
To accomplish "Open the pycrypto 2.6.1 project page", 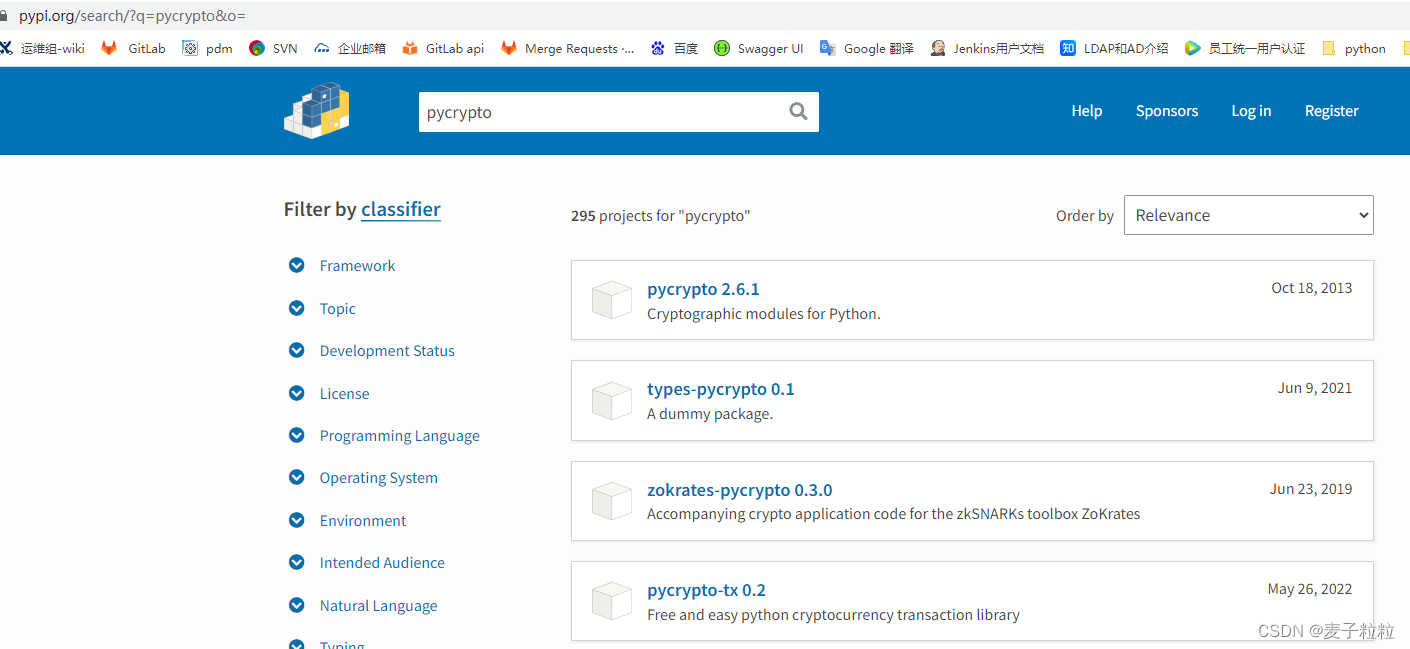I will click(x=703, y=288).
